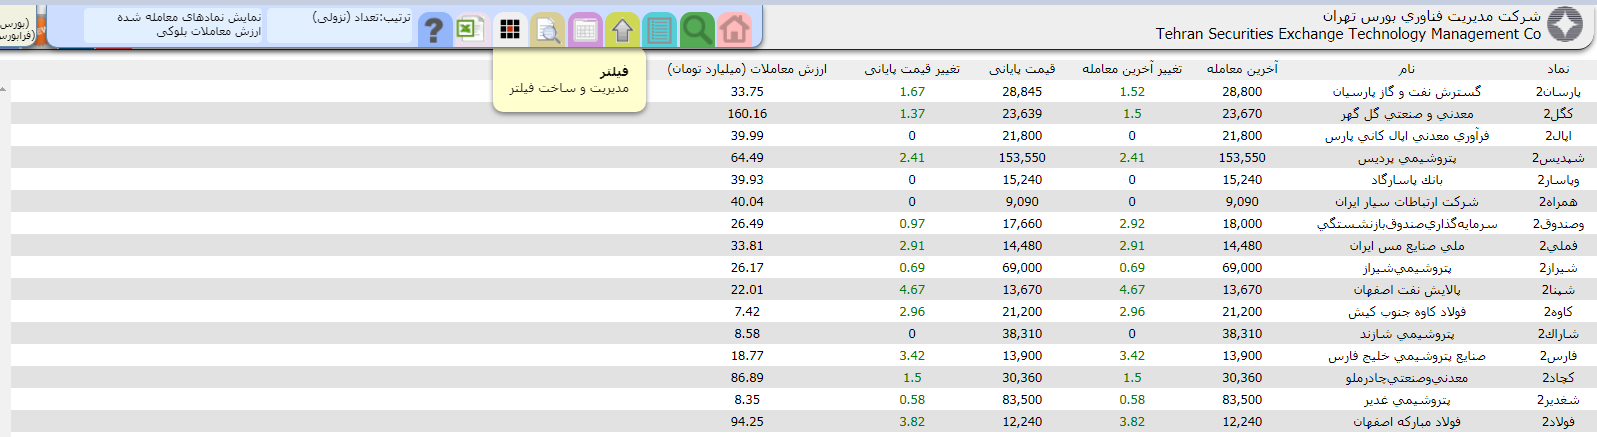The width and height of the screenshot is (1597, 437).
Task: Export the table with the Excel icon
Action: tap(471, 29)
